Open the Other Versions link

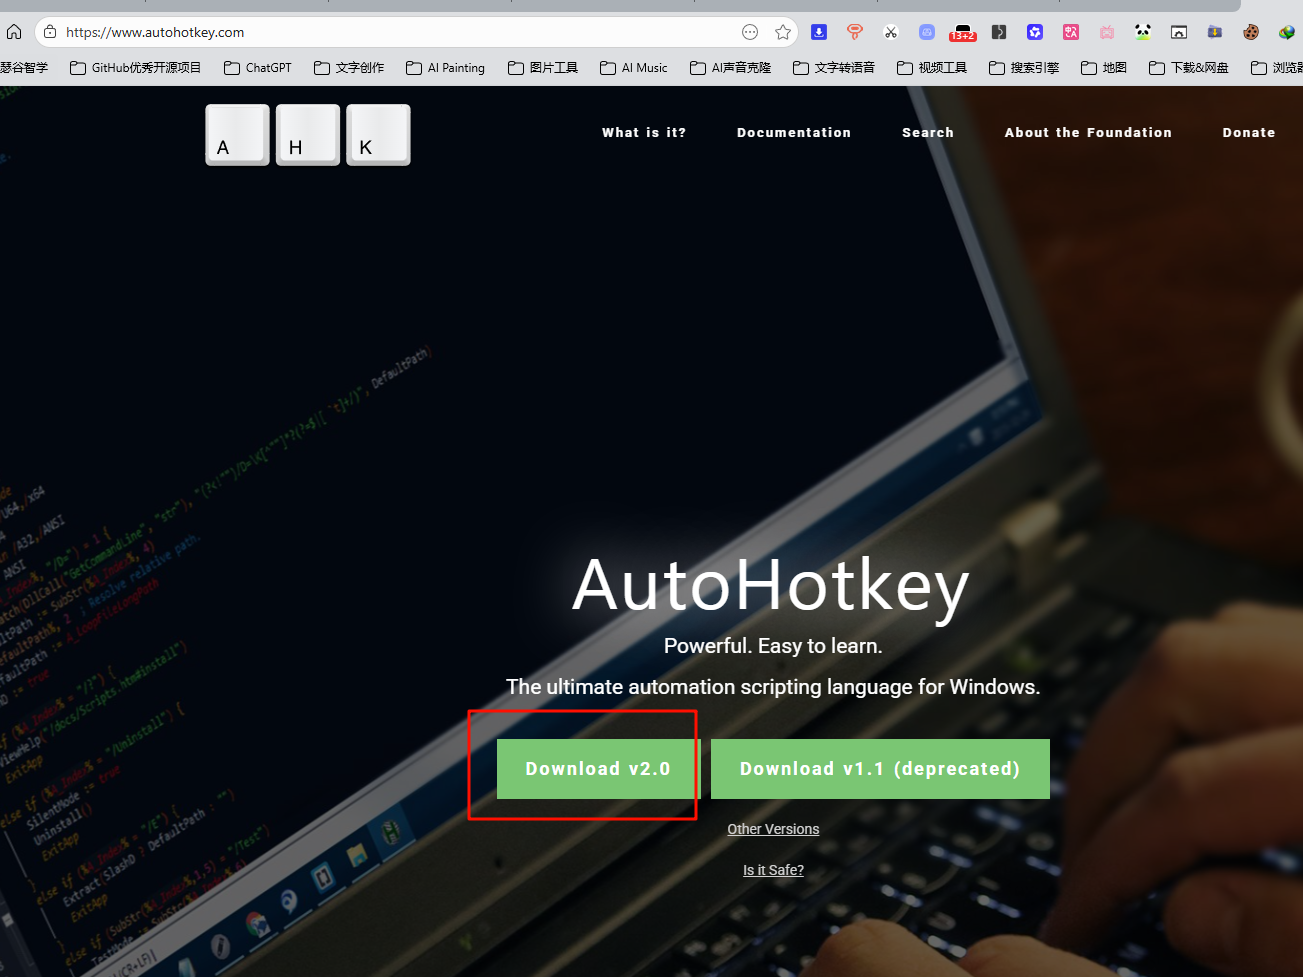(x=773, y=829)
